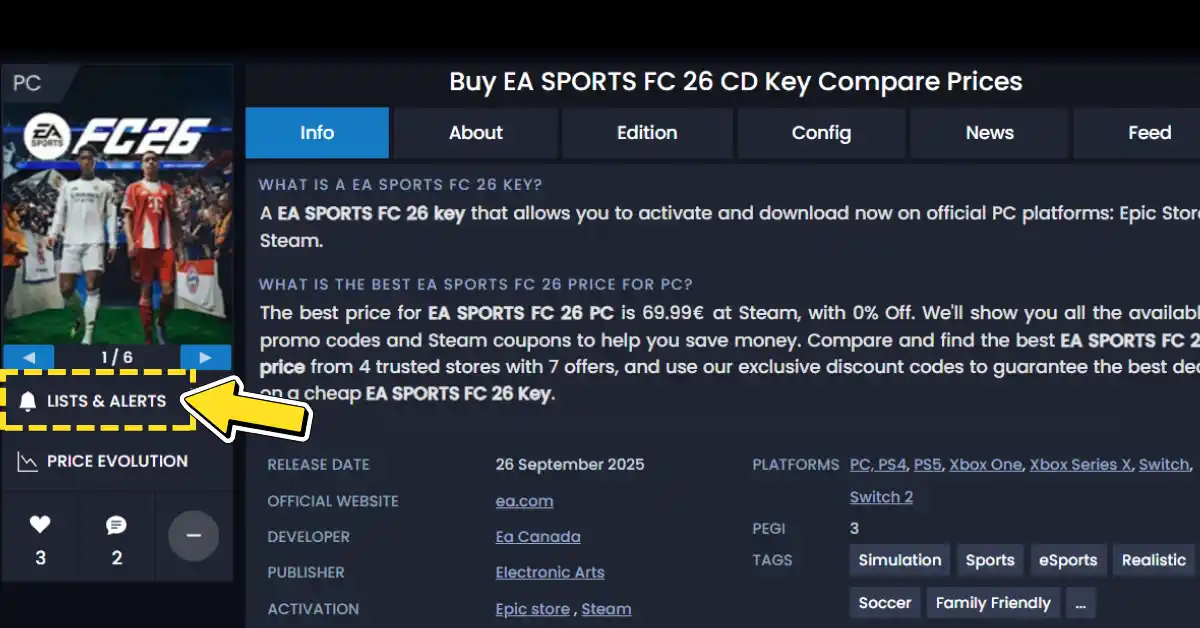Go to the News tab
1200x628 pixels.
click(x=989, y=133)
